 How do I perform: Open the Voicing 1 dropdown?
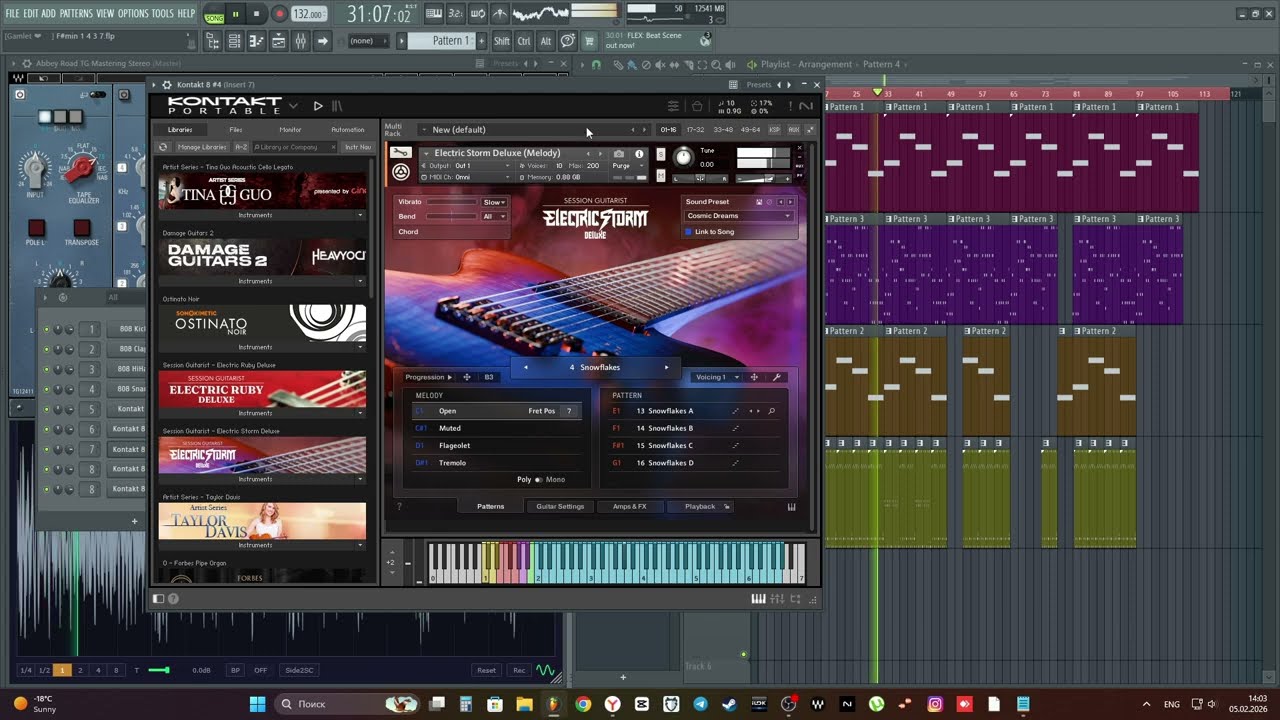(717, 377)
